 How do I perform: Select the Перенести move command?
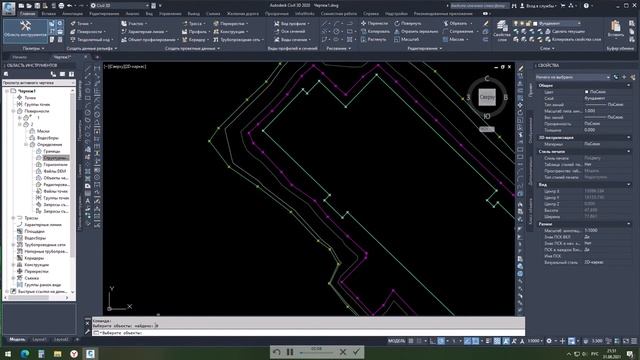tap(374, 24)
